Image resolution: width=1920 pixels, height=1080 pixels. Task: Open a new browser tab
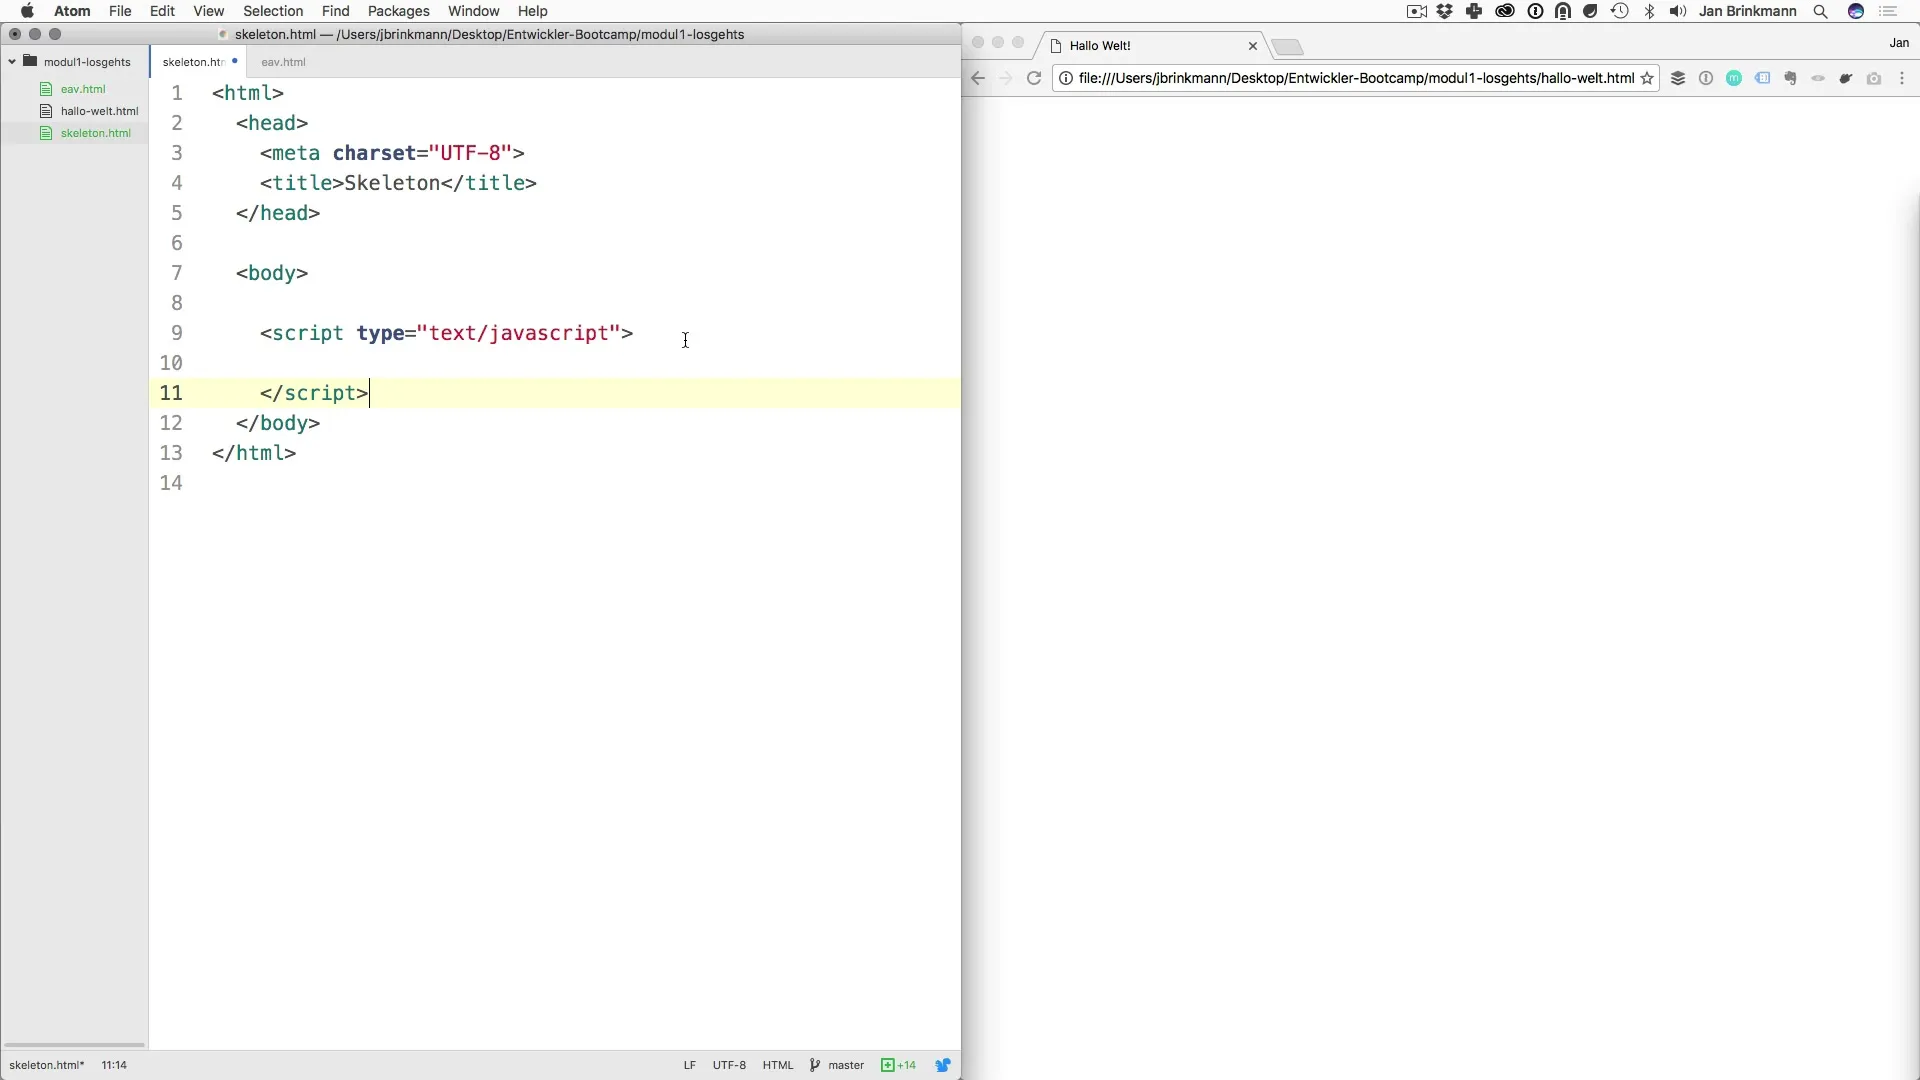click(1288, 47)
